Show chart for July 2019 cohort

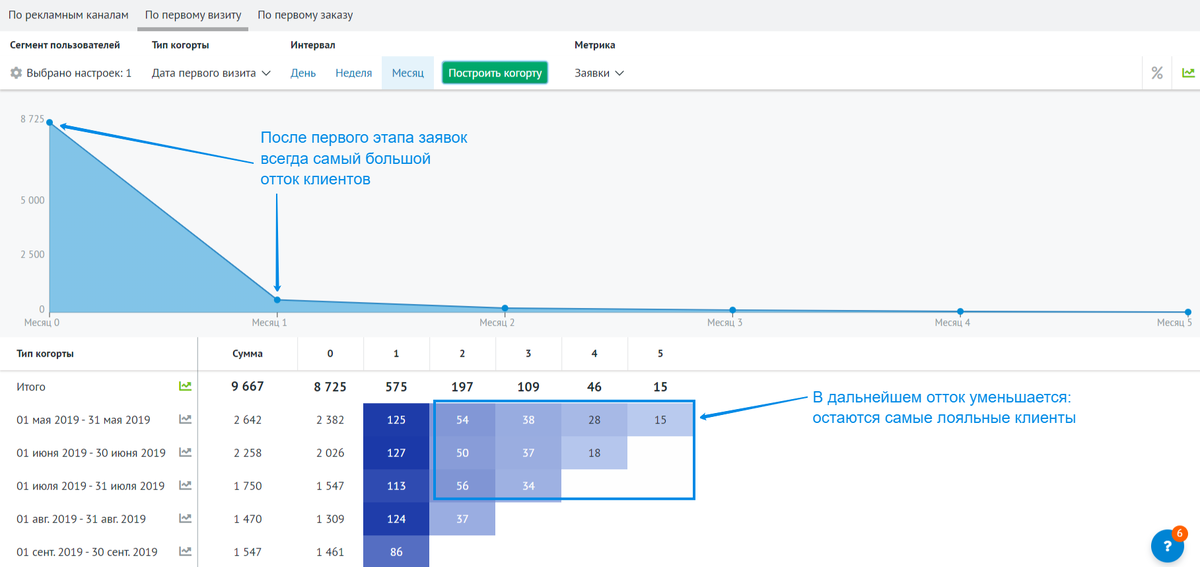185,486
